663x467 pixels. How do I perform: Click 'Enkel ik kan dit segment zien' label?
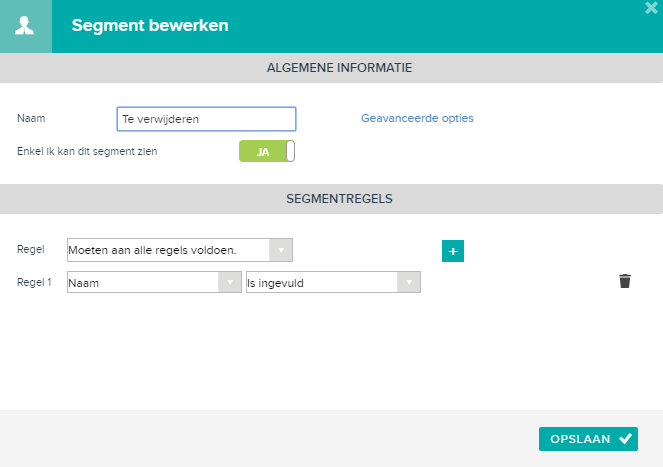point(87,151)
